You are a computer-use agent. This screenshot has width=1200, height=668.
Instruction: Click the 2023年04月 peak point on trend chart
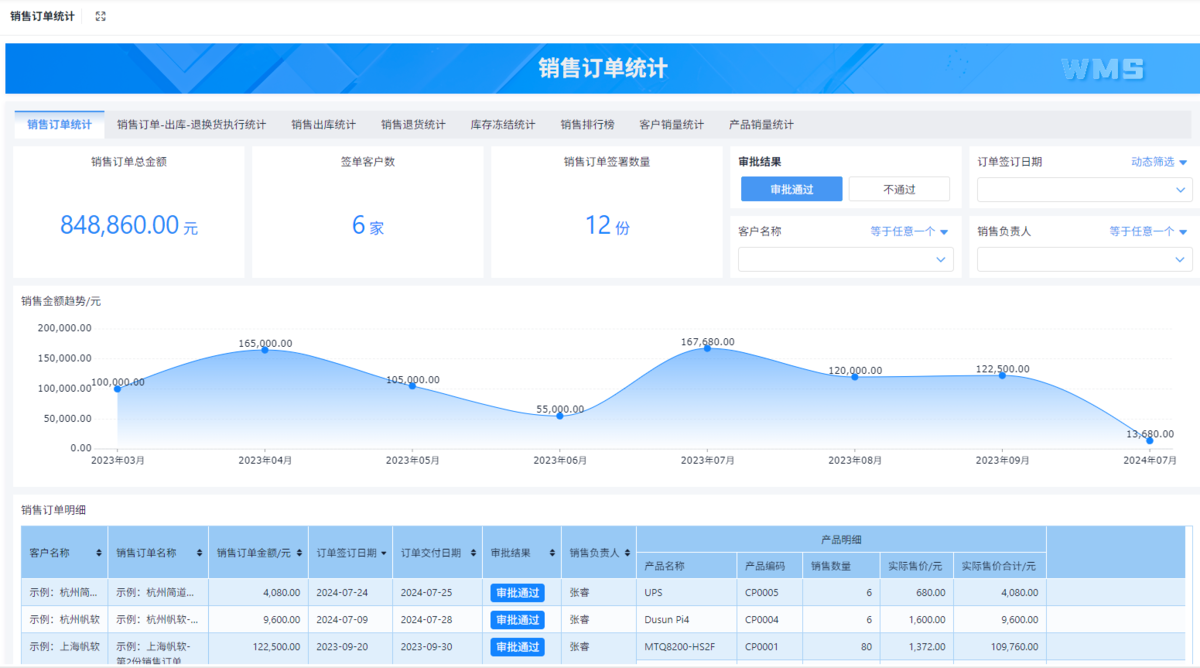(x=265, y=349)
